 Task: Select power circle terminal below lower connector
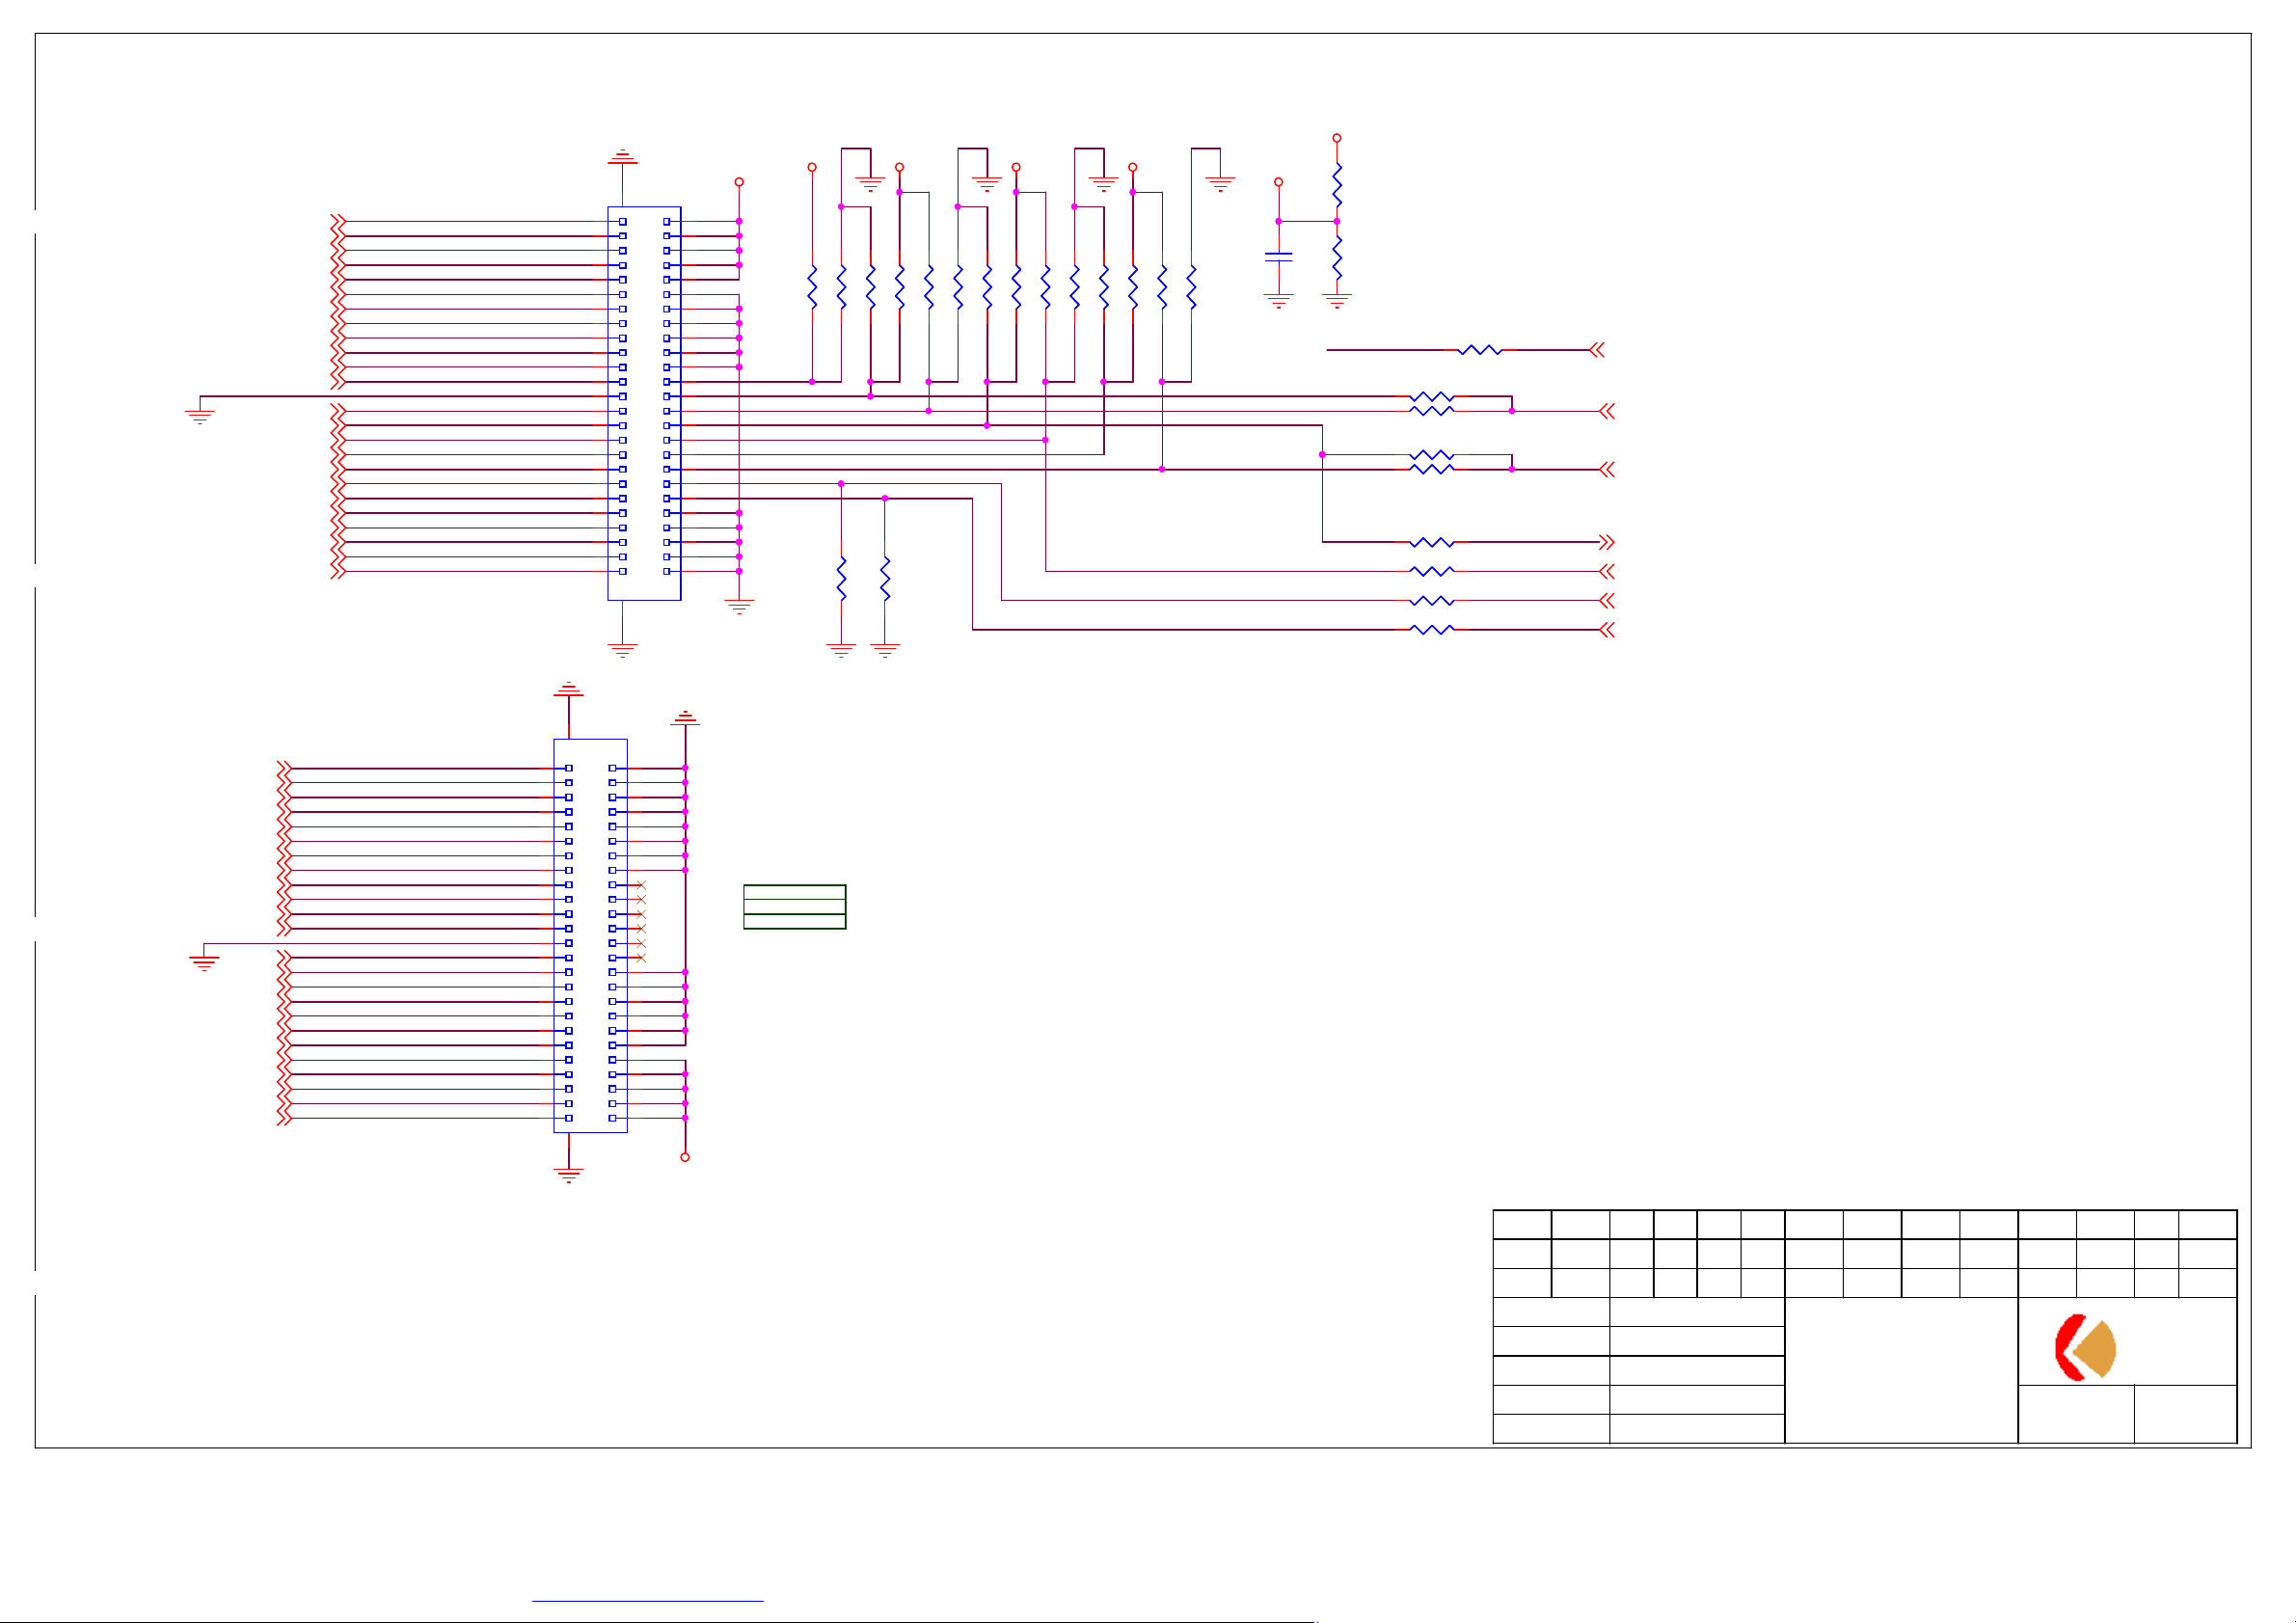tap(685, 1157)
